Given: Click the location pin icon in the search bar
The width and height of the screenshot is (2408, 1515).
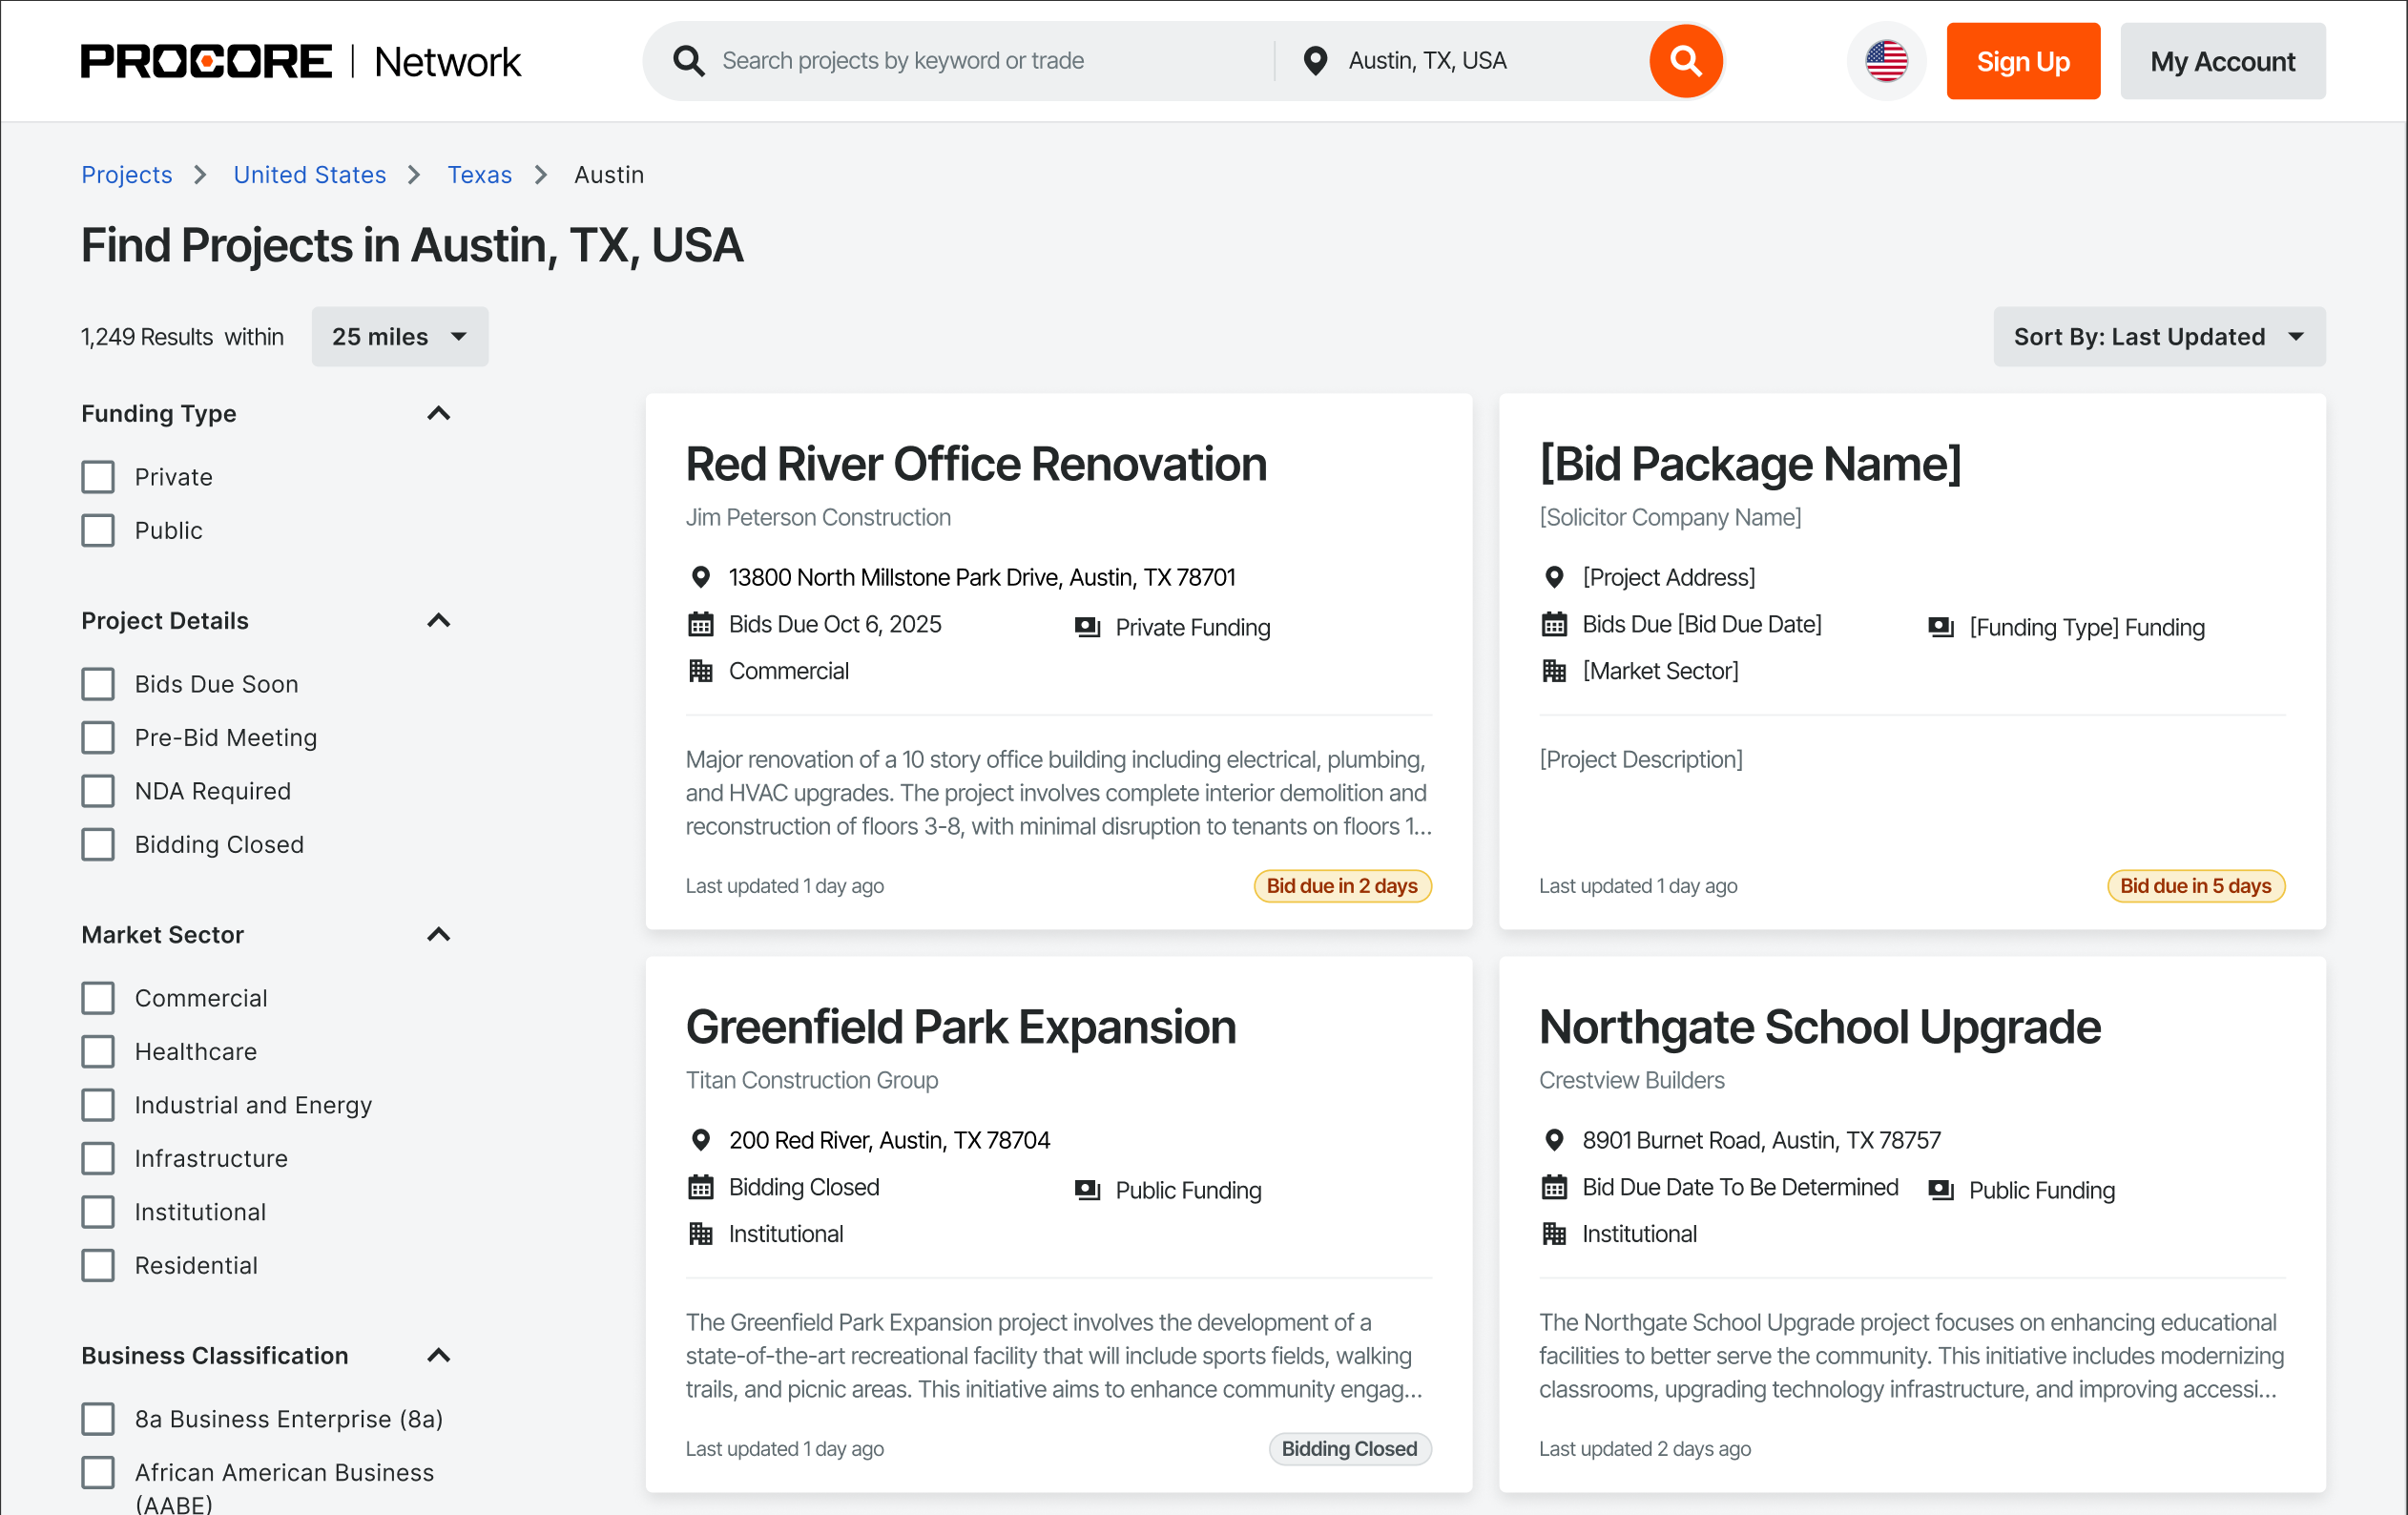Looking at the screenshot, I should (x=1315, y=61).
